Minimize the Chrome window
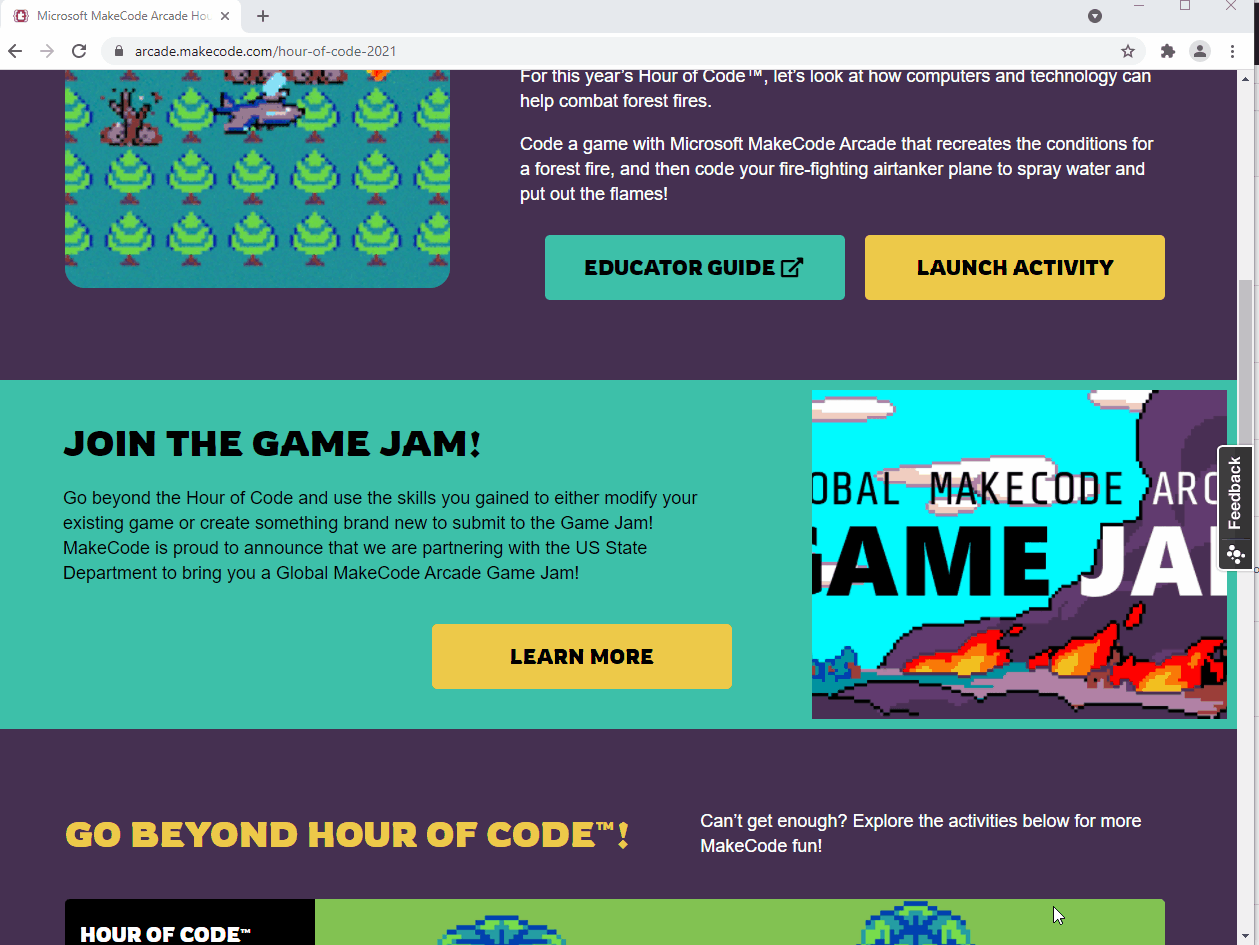Image resolution: width=1259 pixels, height=945 pixels. point(1139,7)
